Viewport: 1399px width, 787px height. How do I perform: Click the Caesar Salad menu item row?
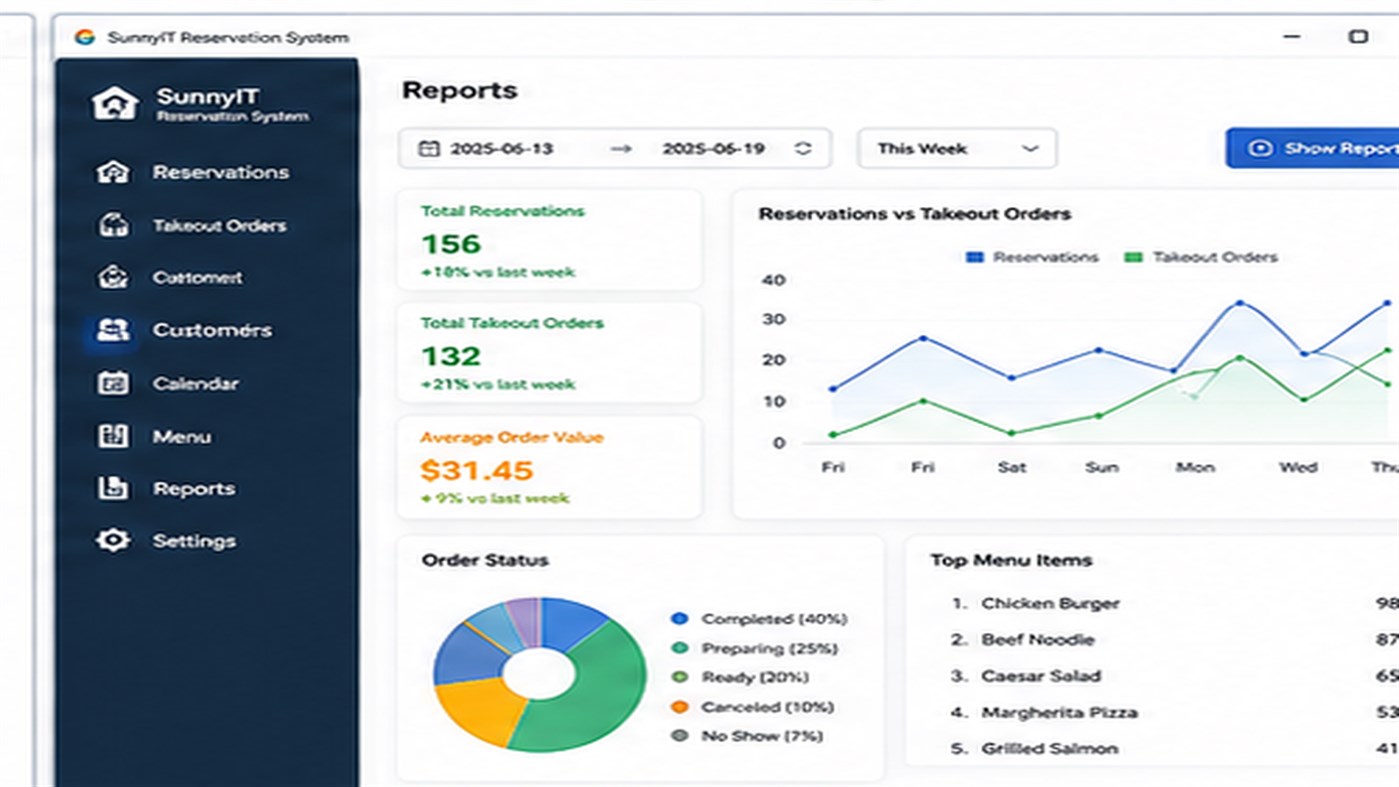click(1175, 676)
